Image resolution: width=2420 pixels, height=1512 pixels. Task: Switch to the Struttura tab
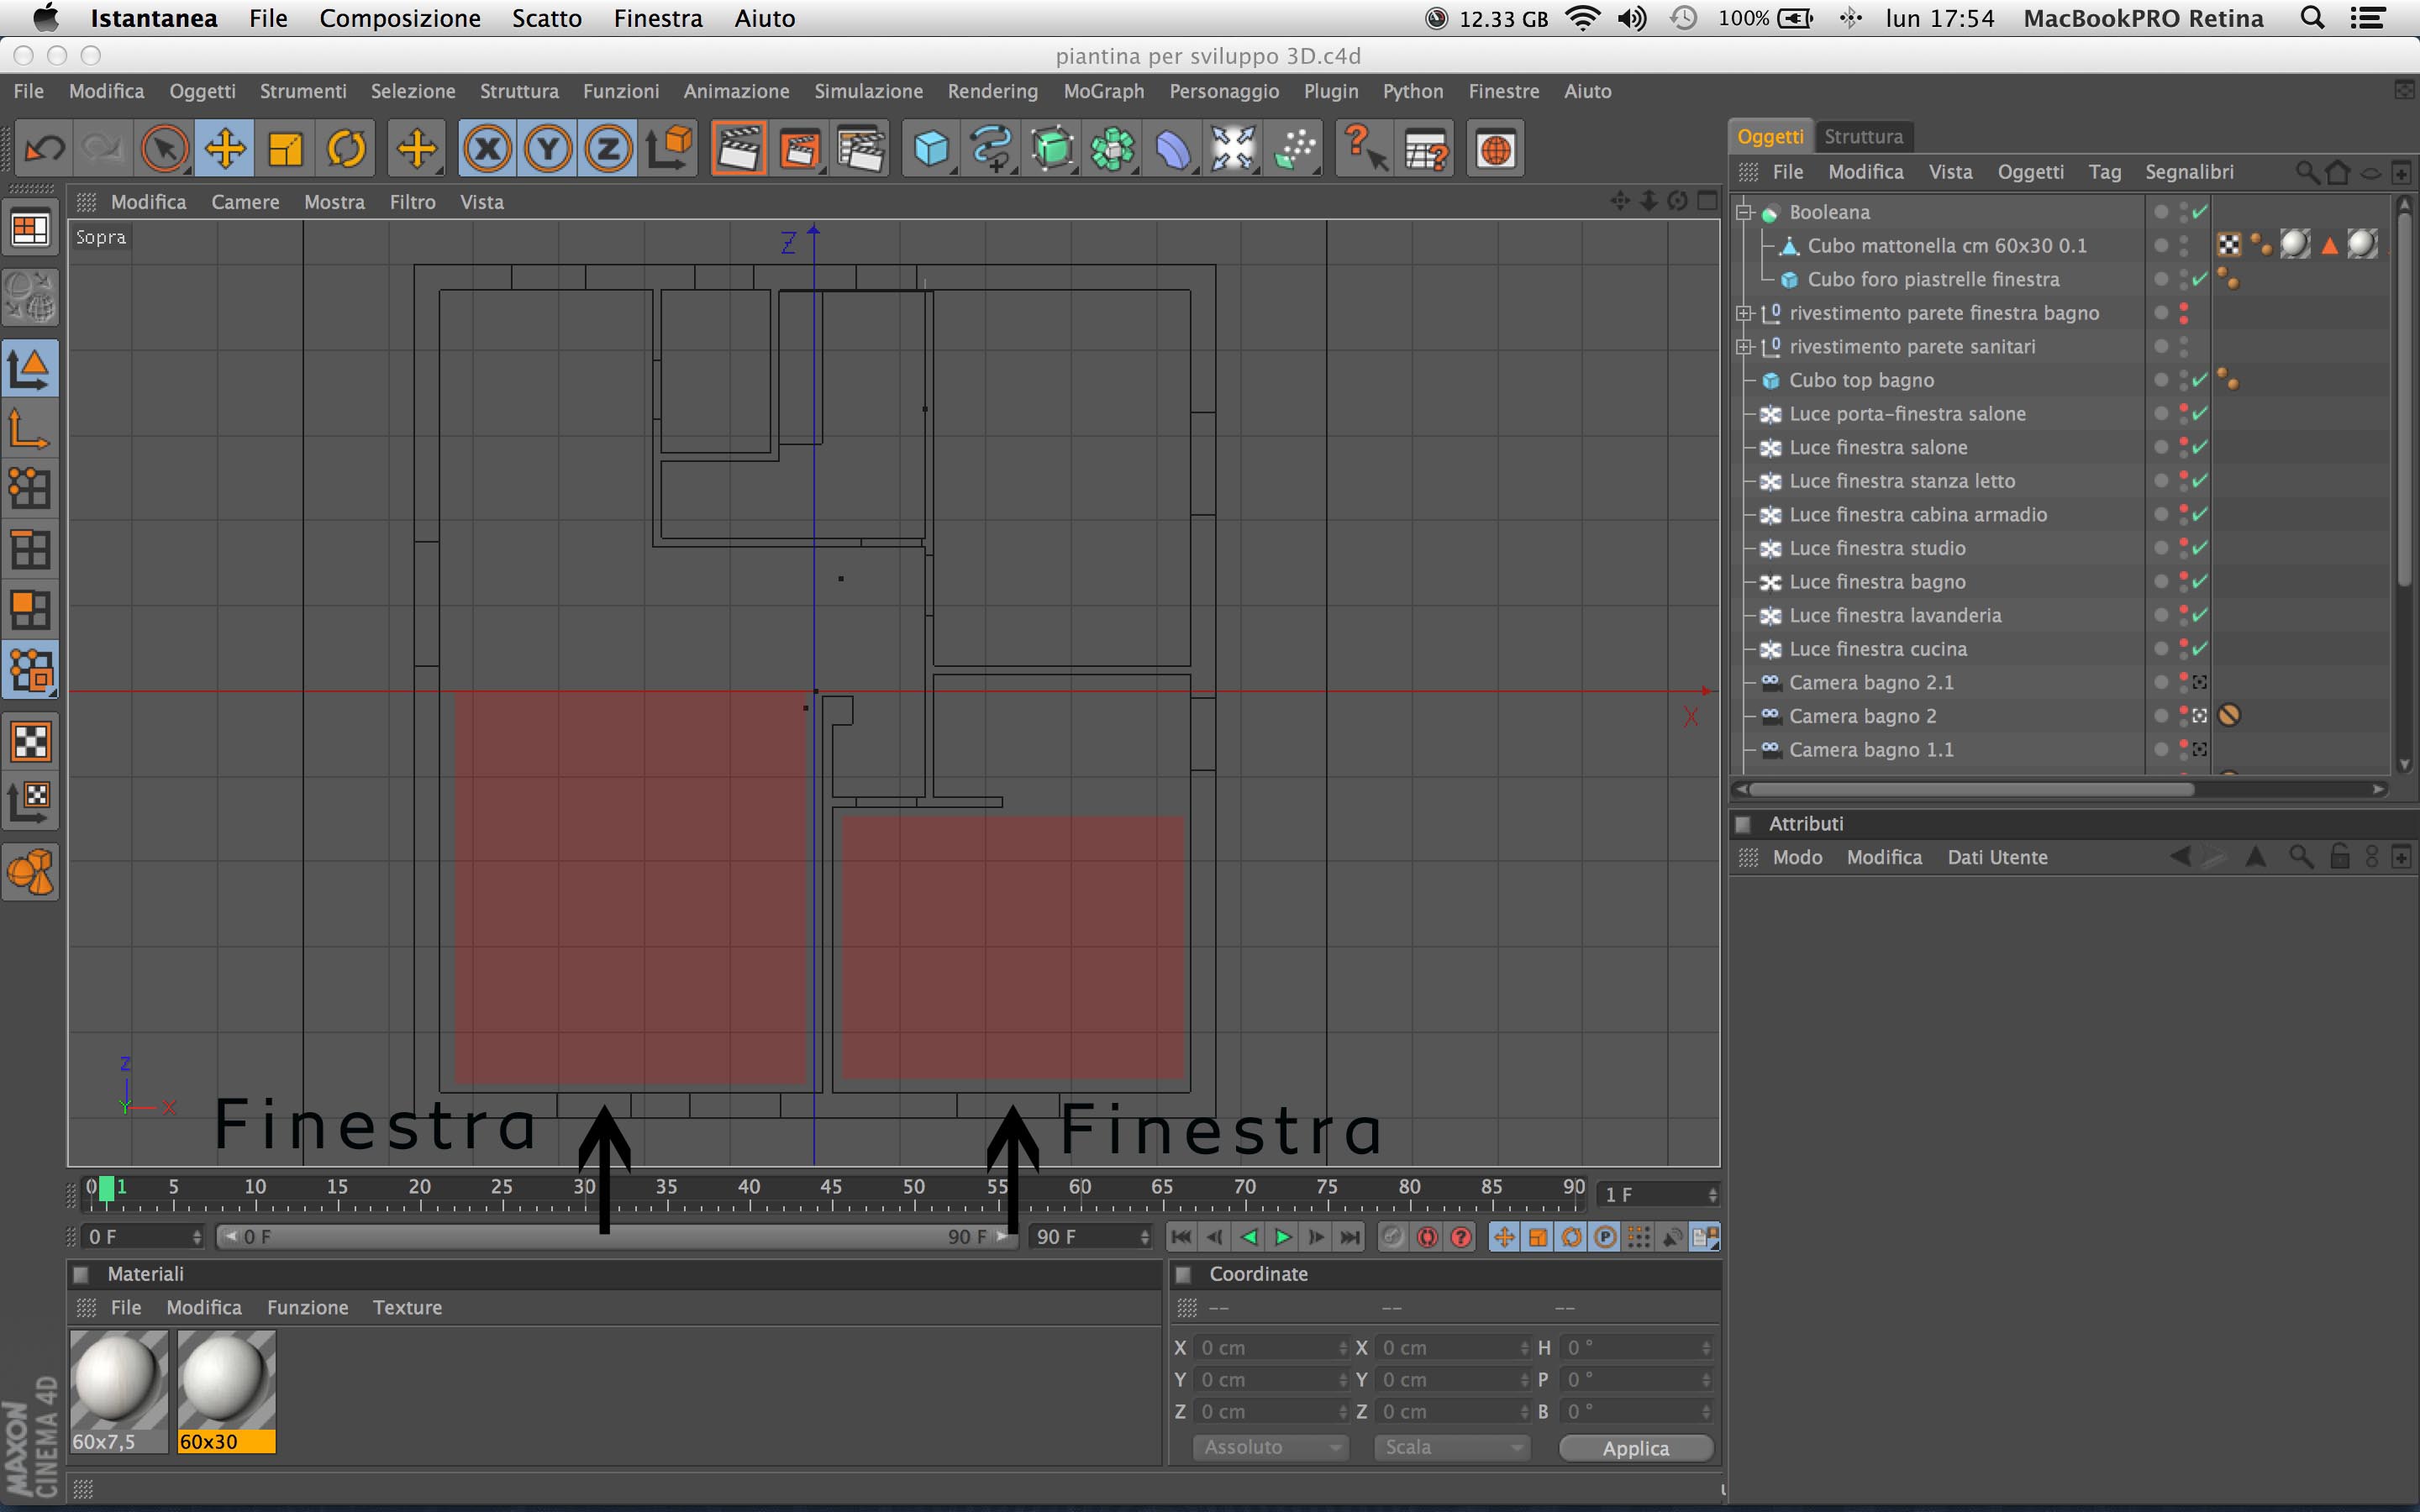point(1862,136)
